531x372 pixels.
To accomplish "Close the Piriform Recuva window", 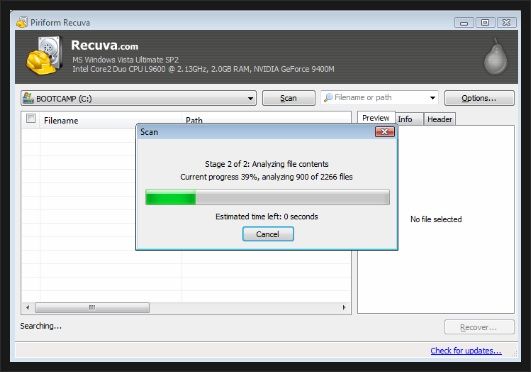I will pos(507,23).
